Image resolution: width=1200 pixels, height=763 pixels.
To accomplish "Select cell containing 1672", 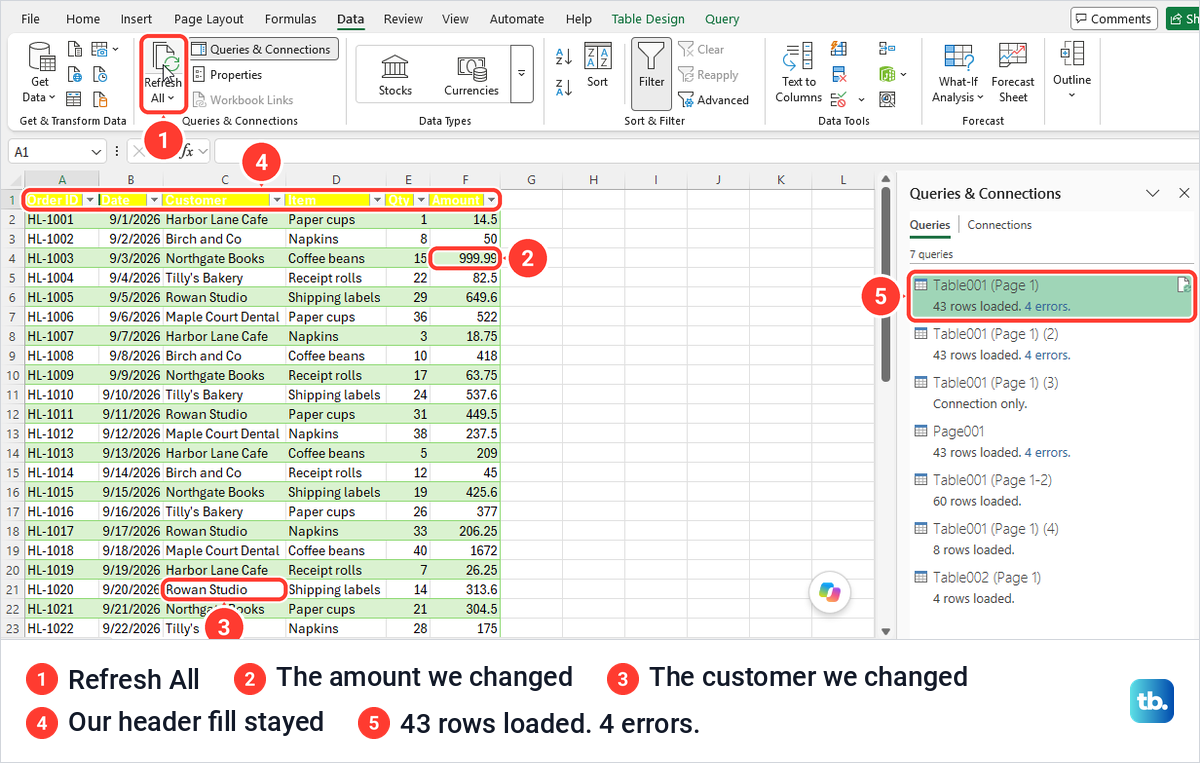I will tap(465, 551).
